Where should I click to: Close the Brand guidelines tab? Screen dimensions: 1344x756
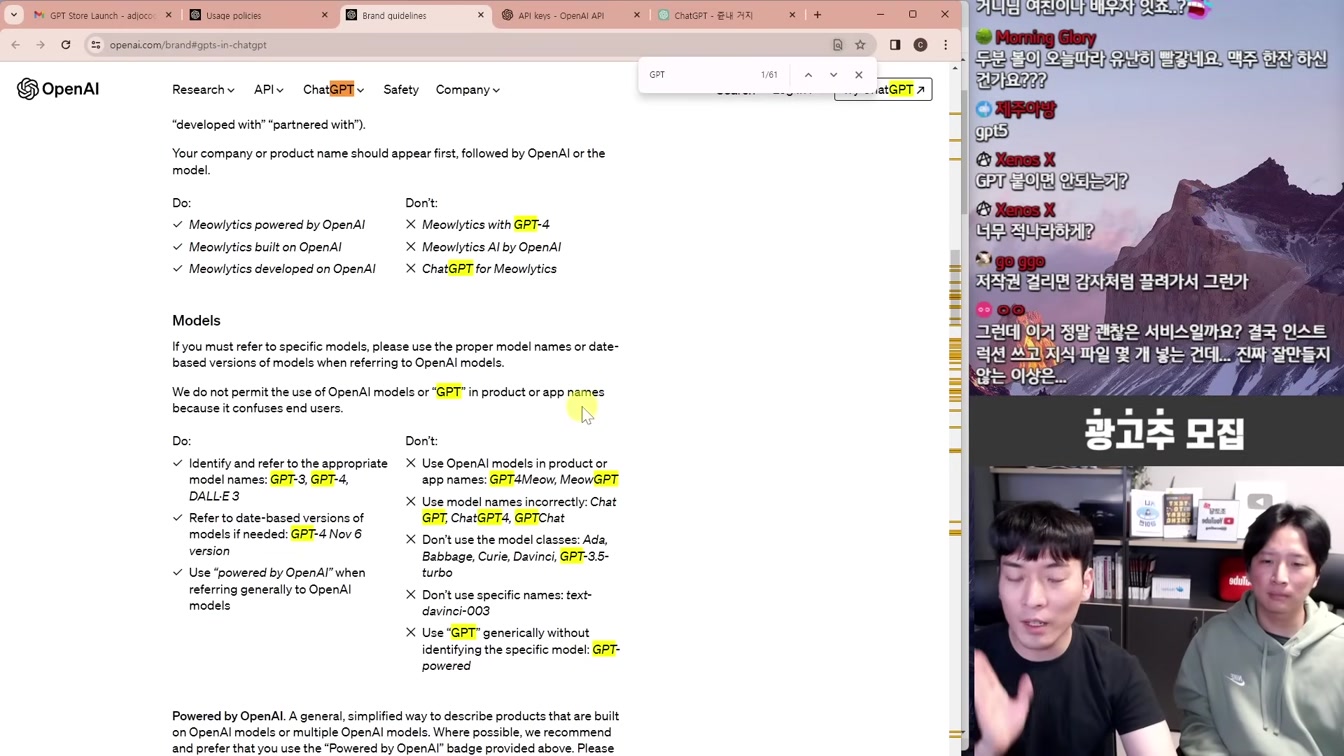point(481,15)
